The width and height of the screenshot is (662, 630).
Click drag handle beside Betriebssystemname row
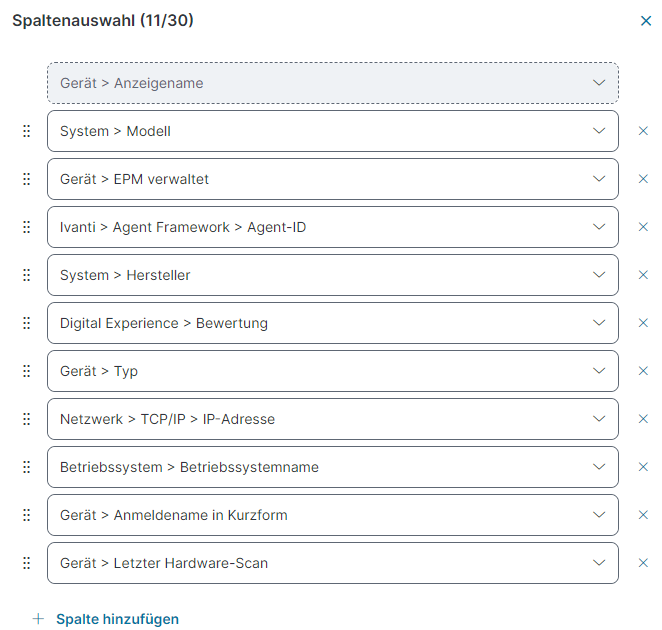27,467
